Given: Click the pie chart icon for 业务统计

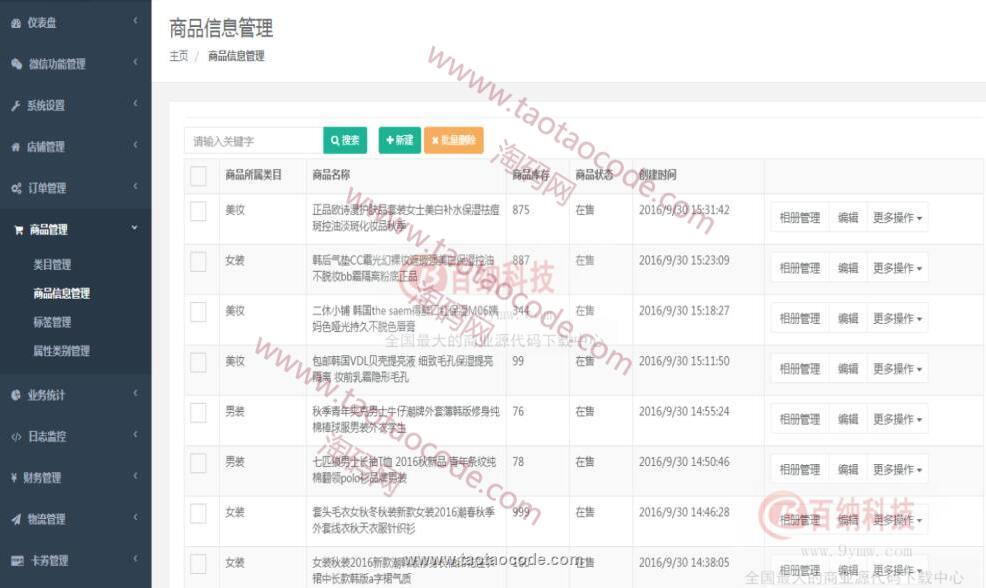Looking at the screenshot, I should point(16,395).
